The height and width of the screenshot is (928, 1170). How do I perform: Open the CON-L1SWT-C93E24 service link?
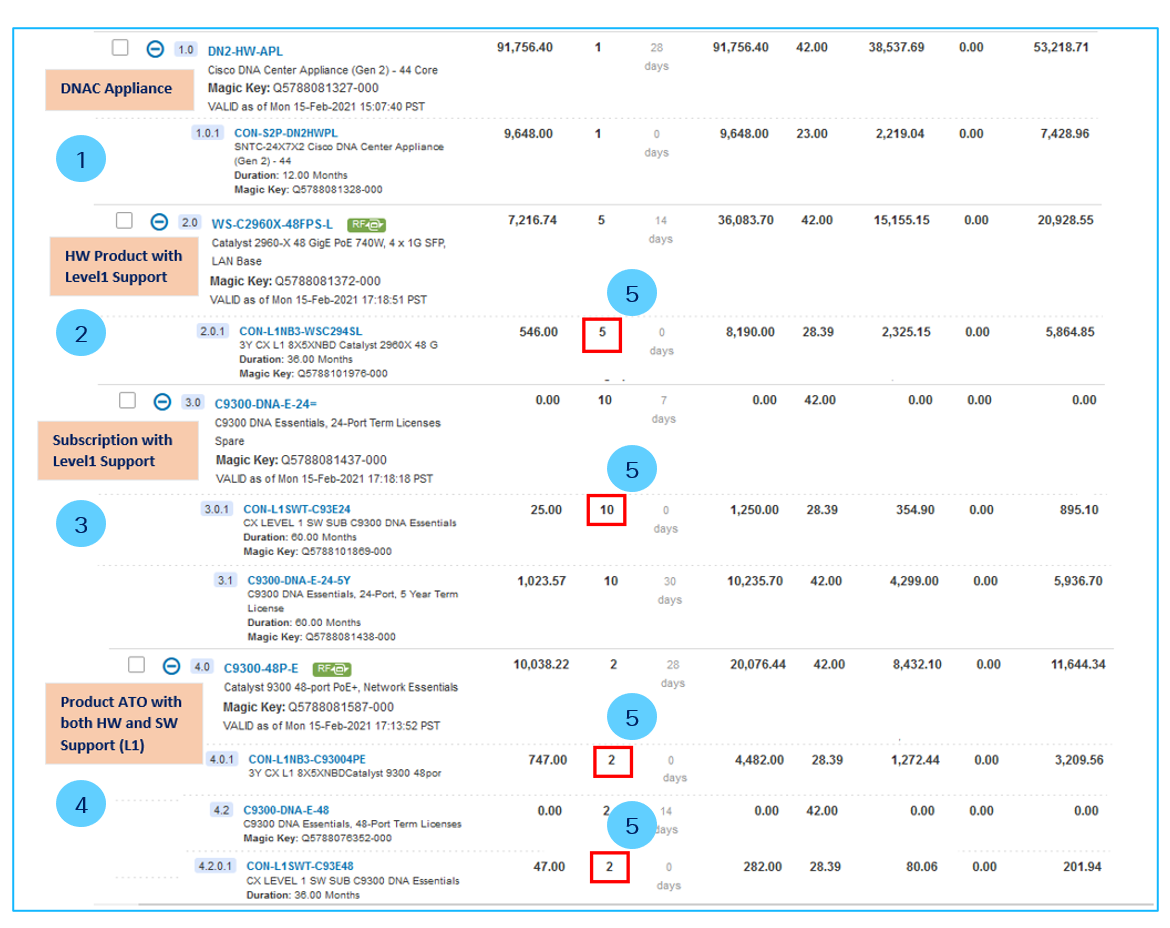(297, 510)
